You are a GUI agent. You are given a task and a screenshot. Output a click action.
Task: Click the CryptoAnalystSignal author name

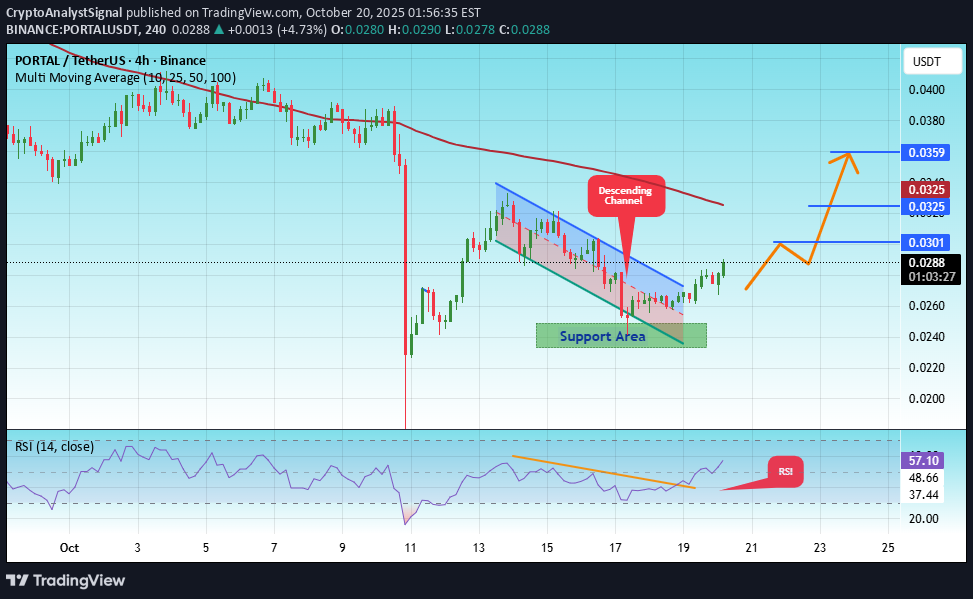click(x=64, y=12)
